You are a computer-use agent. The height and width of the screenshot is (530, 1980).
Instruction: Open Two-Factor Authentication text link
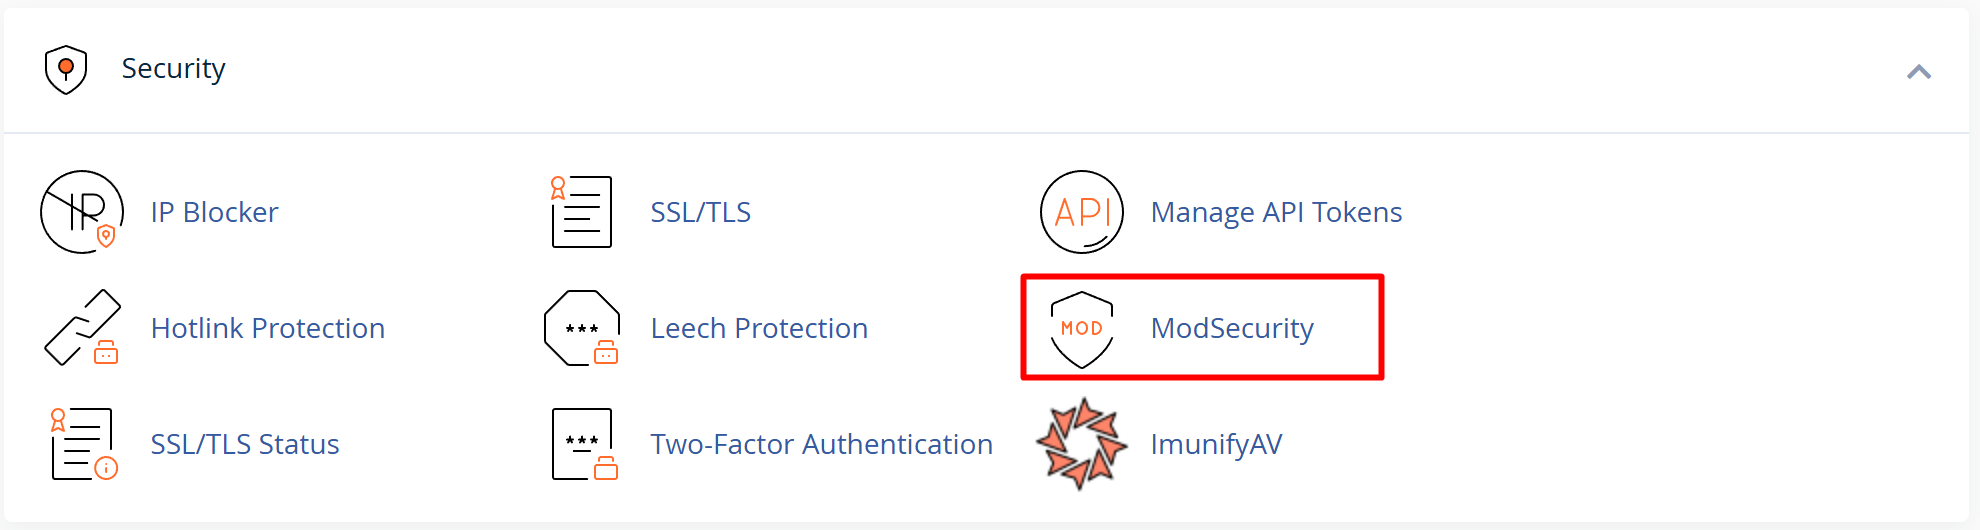pos(821,444)
